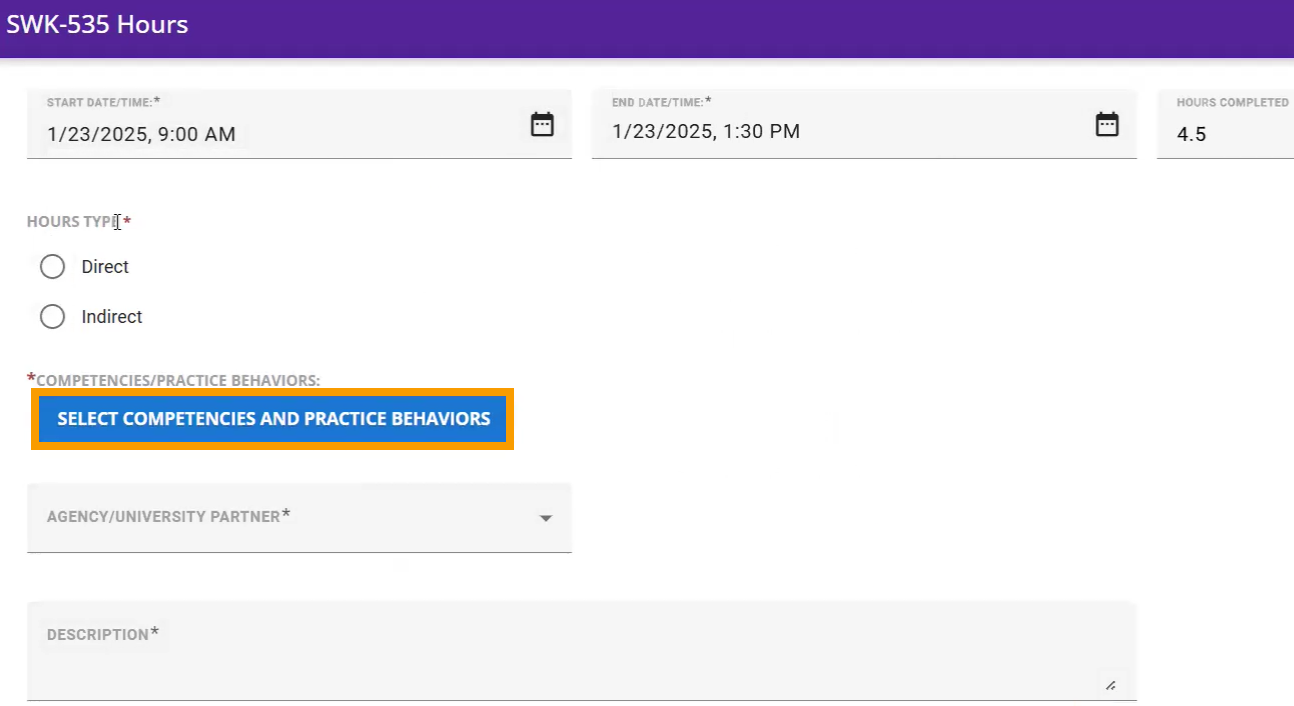Click the Description resize handle

tap(1110, 686)
